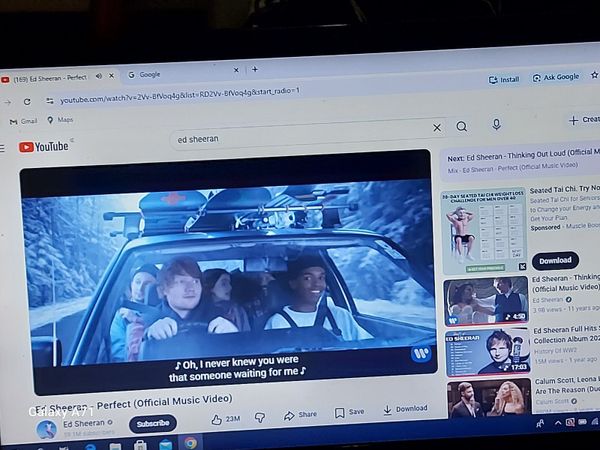Mute the tab using the speaker icon

pyautogui.click(x=98, y=77)
